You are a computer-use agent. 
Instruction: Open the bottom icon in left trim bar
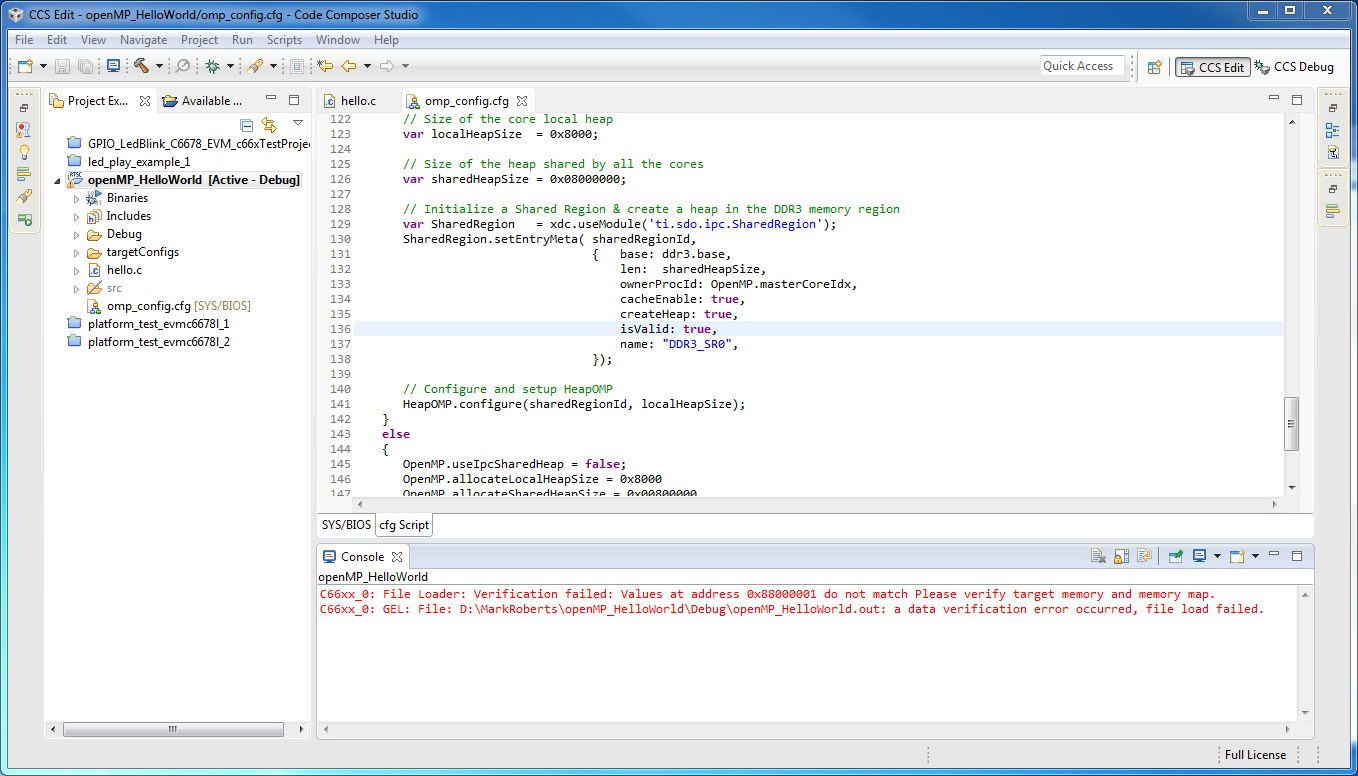pyautogui.click(x=24, y=218)
